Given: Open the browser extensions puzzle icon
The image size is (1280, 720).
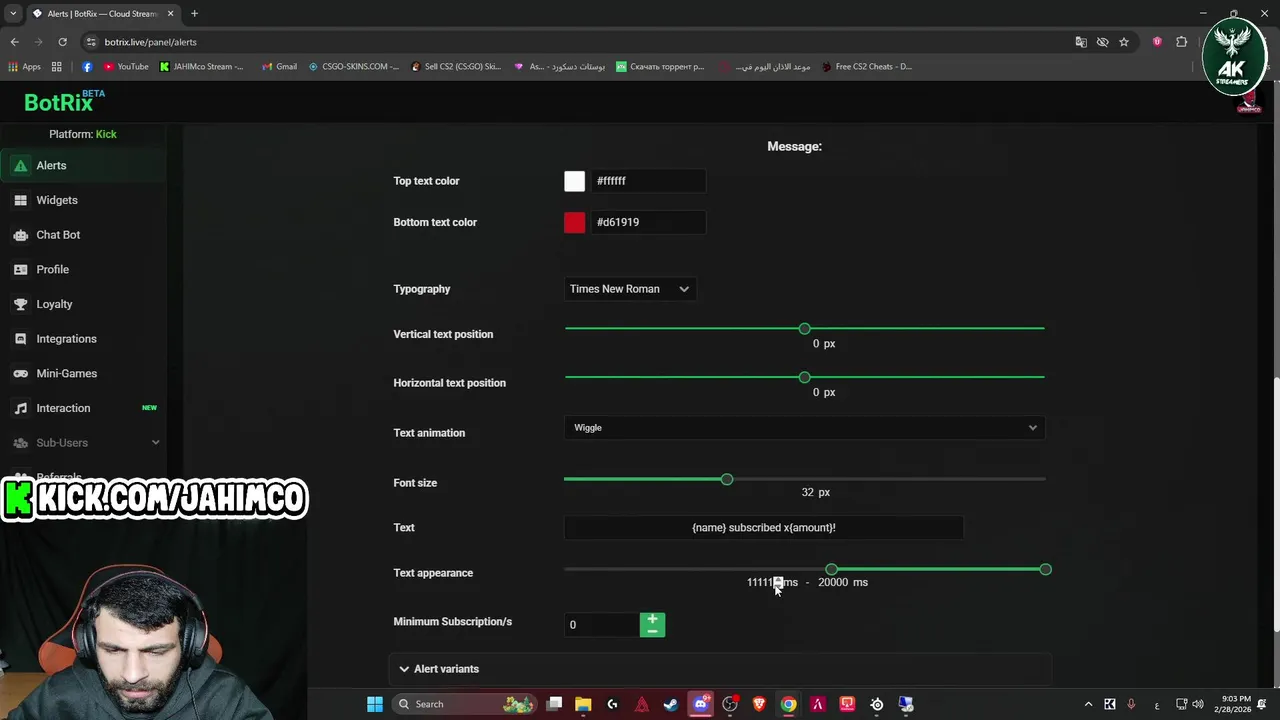Looking at the screenshot, I should (x=1182, y=42).
